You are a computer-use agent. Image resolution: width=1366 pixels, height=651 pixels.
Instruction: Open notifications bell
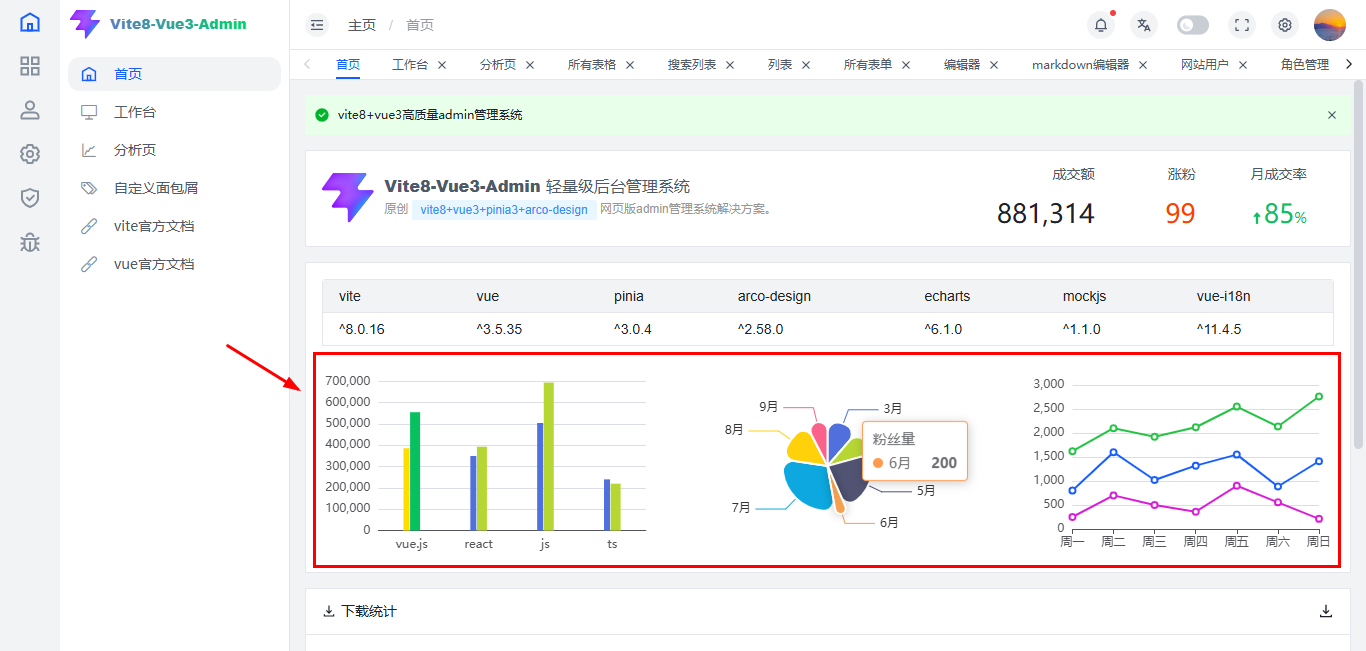1101,25
